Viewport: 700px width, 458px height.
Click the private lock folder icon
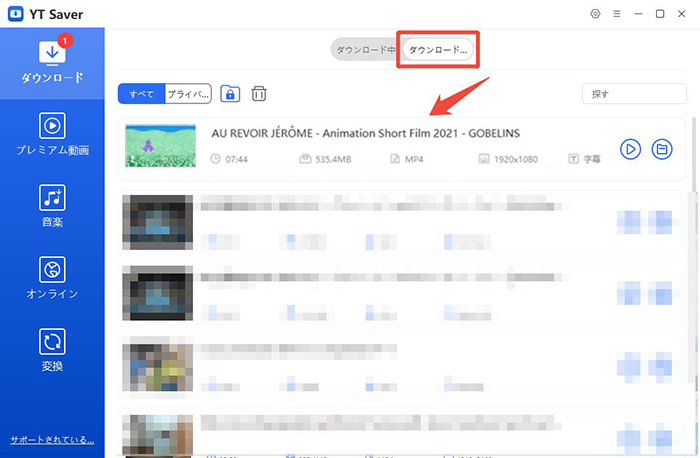tap(230, 94)
